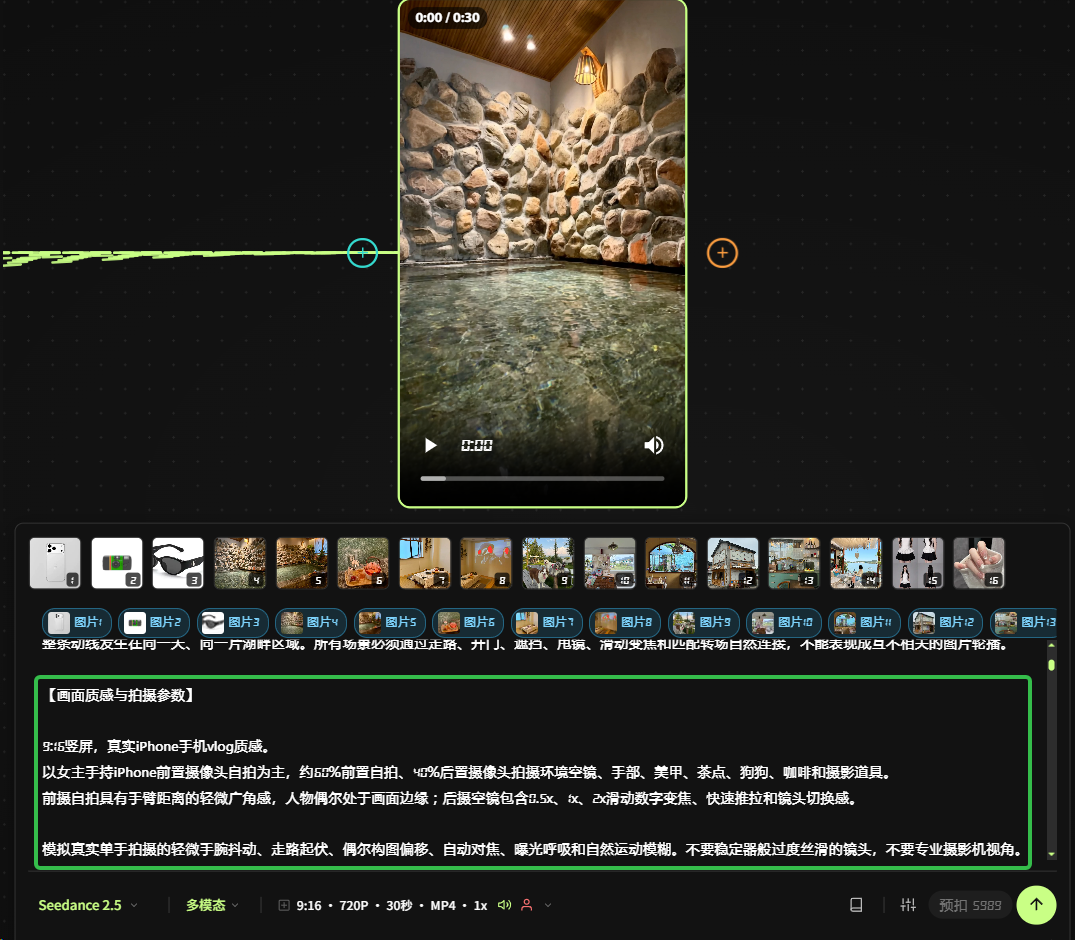The image size is (1075, 940).
Task: Click the orange plus connector right of video
Action: tap(722, 253)
